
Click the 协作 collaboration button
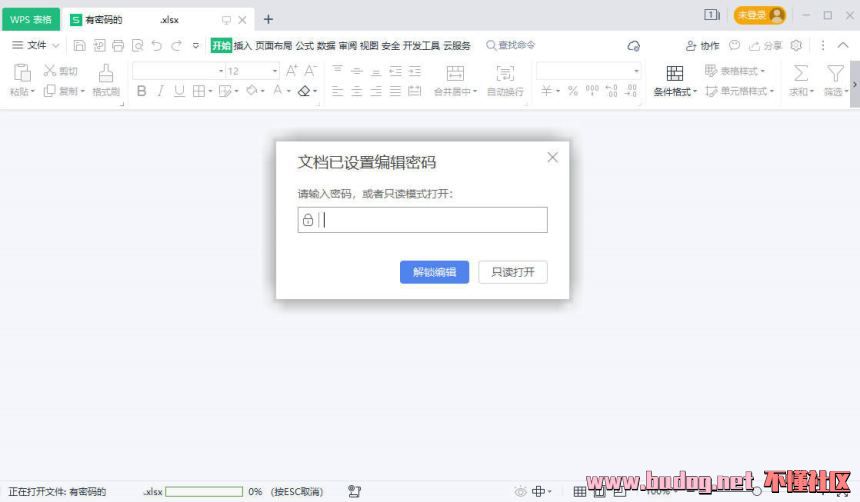703,46
